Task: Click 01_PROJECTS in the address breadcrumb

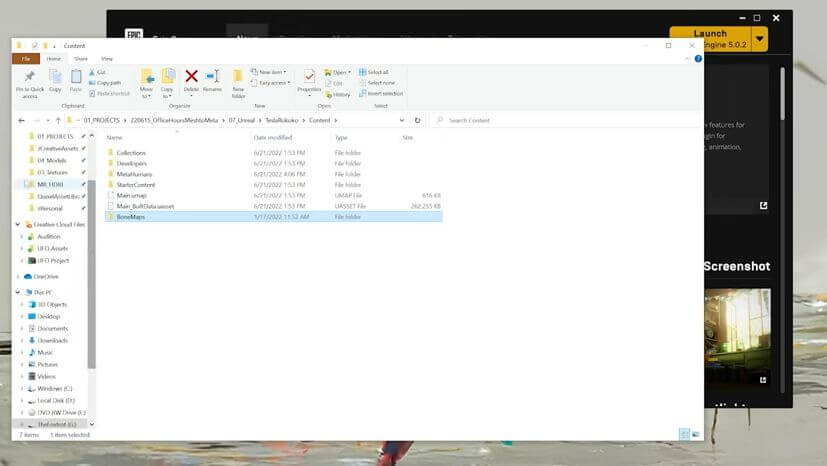Action: tap(102, 120)
